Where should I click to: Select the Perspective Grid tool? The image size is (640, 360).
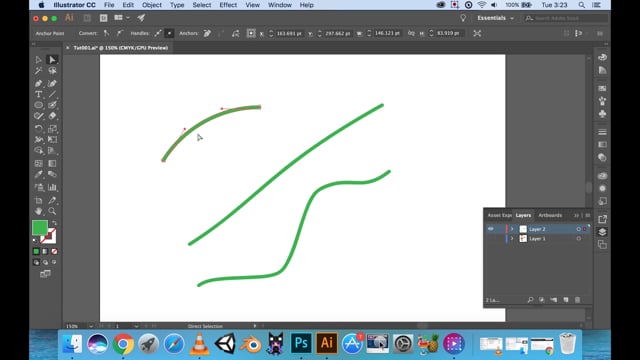tap(52, 151)
